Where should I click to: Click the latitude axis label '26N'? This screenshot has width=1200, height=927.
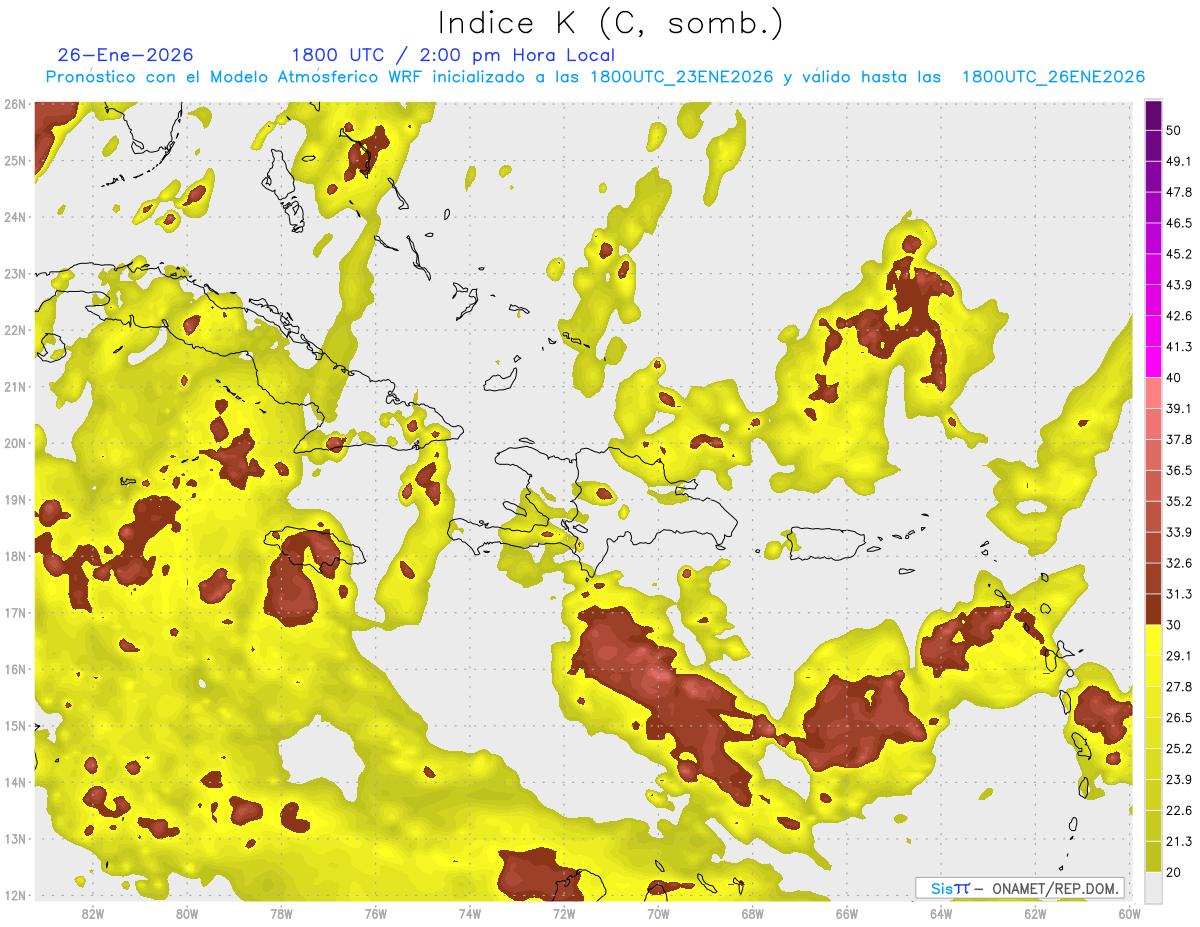15,104
